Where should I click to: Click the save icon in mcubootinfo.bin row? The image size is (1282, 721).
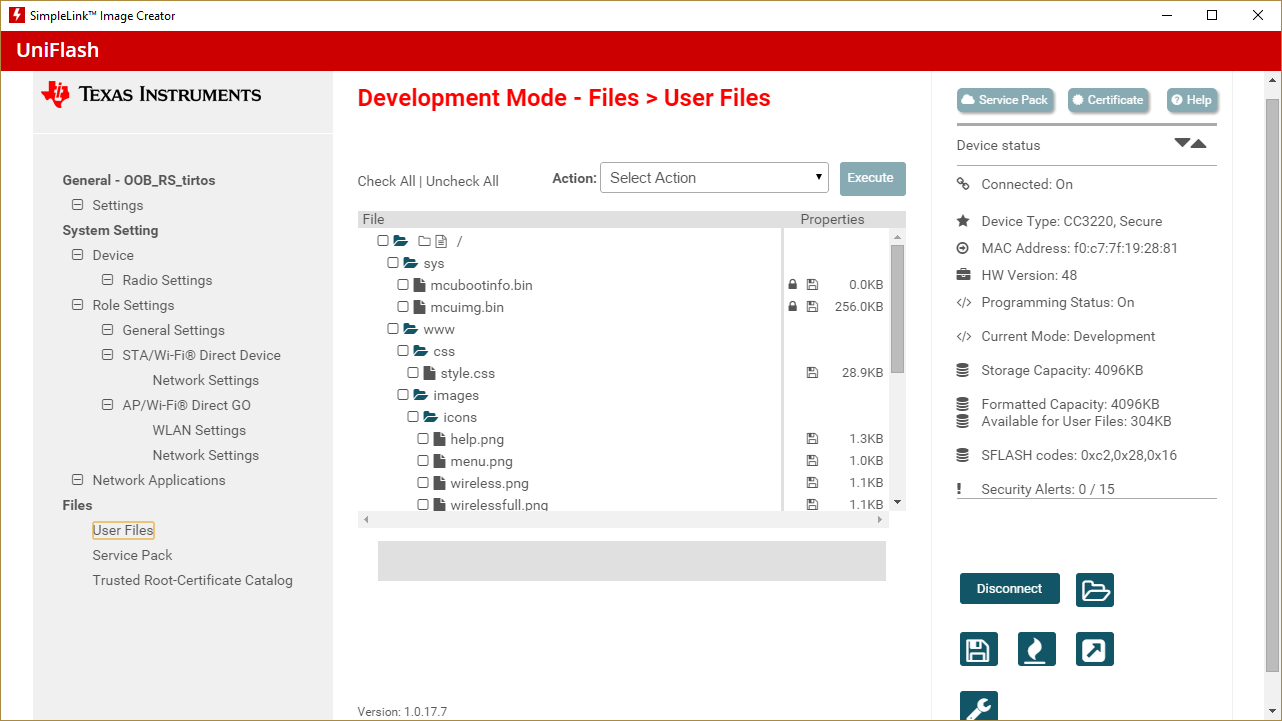click(x=812, y=285)
